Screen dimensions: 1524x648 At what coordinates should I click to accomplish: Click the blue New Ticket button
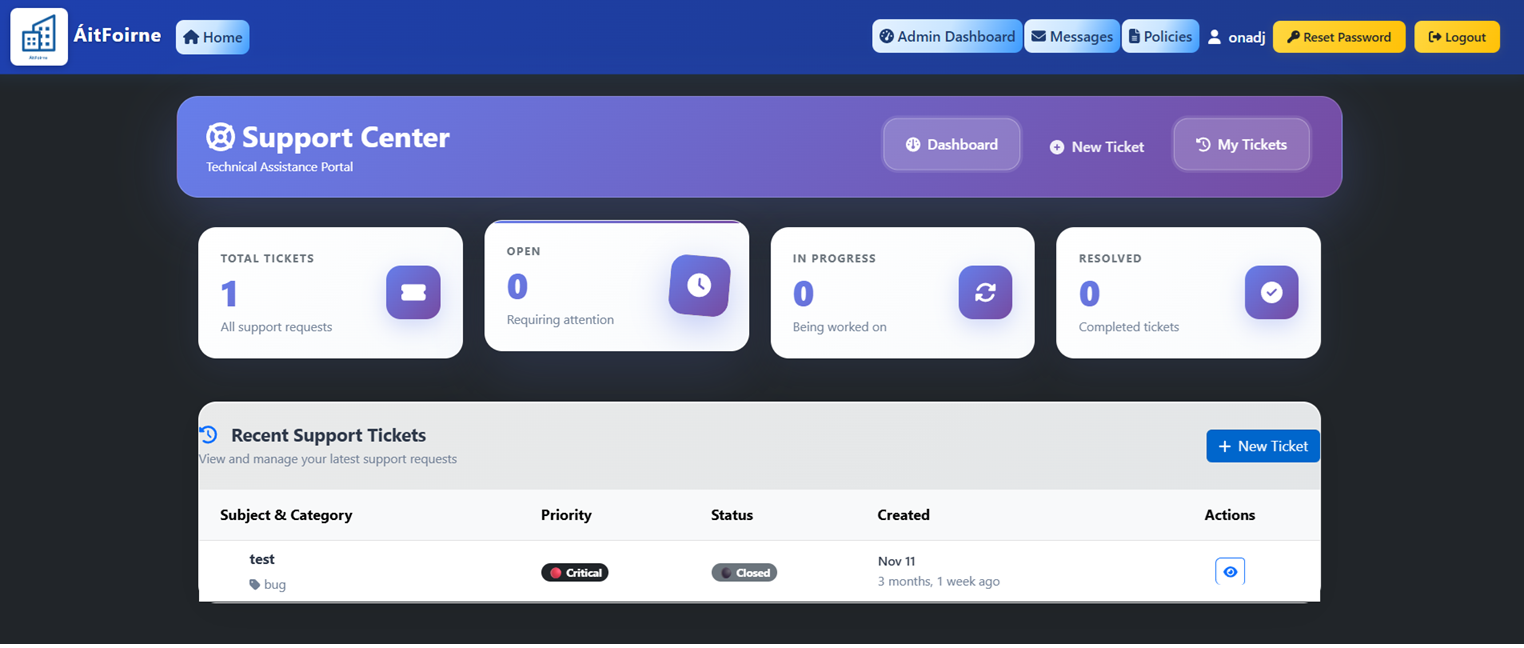(x=1263, y=446)
